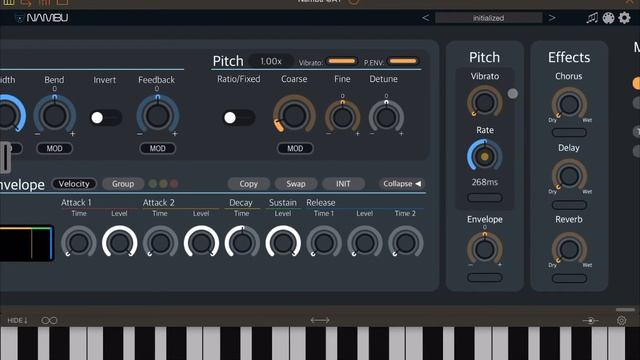Click the empty slot button under Chorus

569,133
